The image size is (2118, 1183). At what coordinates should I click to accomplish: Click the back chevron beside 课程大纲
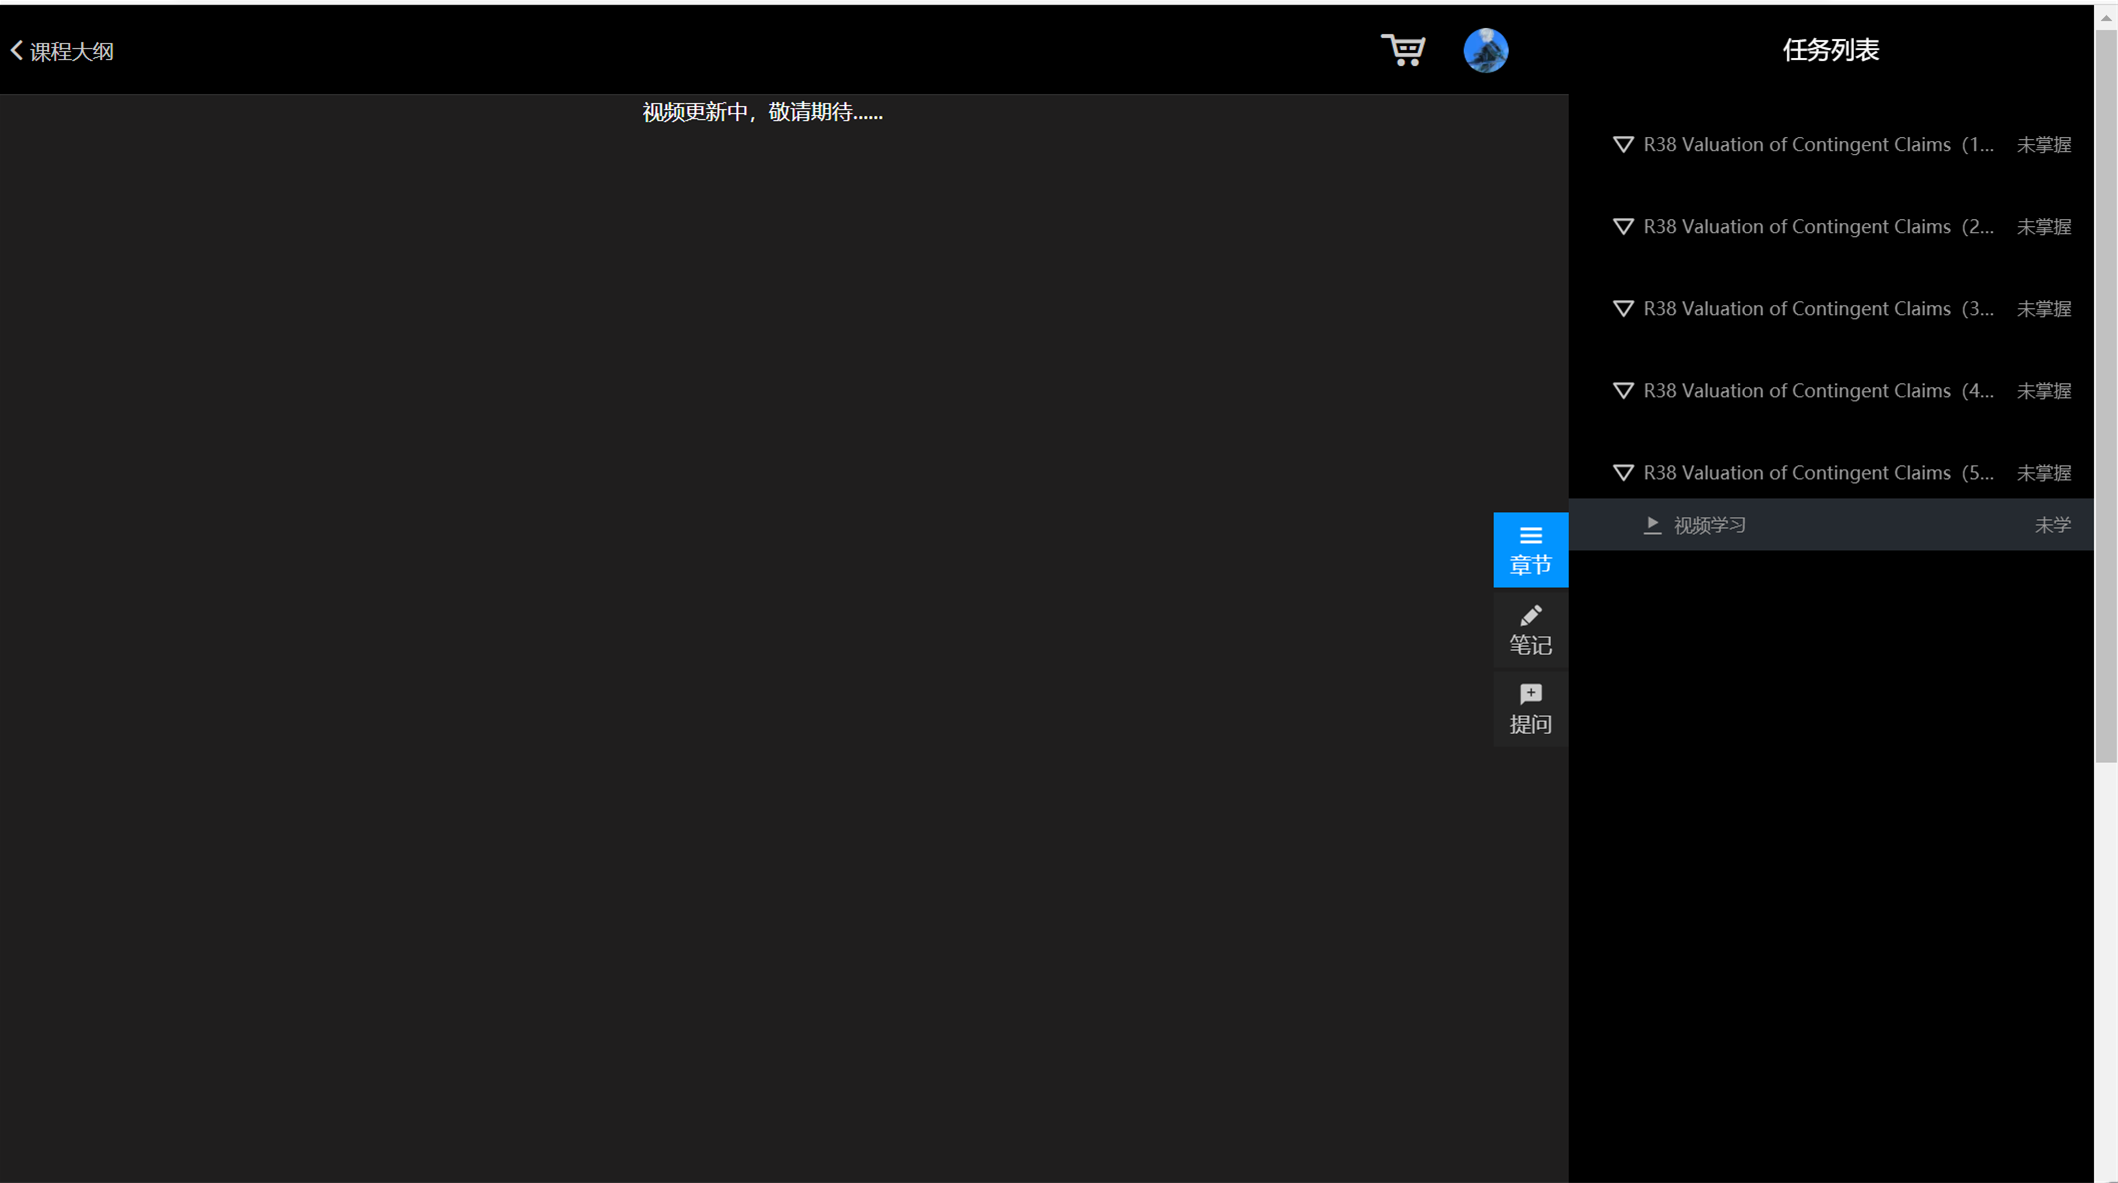coord(16,50)
